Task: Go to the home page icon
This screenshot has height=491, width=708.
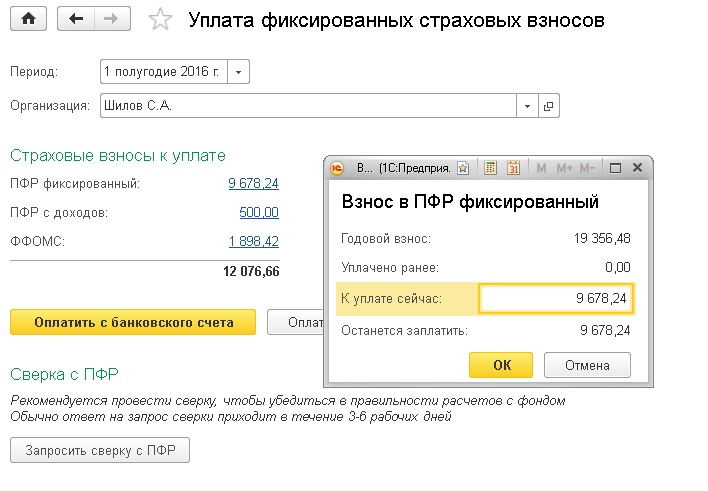Action: pos(28,19)
